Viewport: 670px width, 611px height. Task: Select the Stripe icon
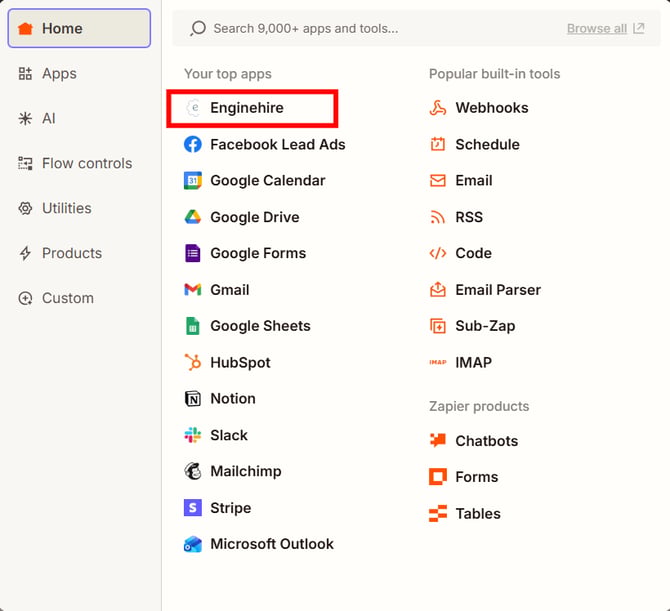(x=193, y=508)
